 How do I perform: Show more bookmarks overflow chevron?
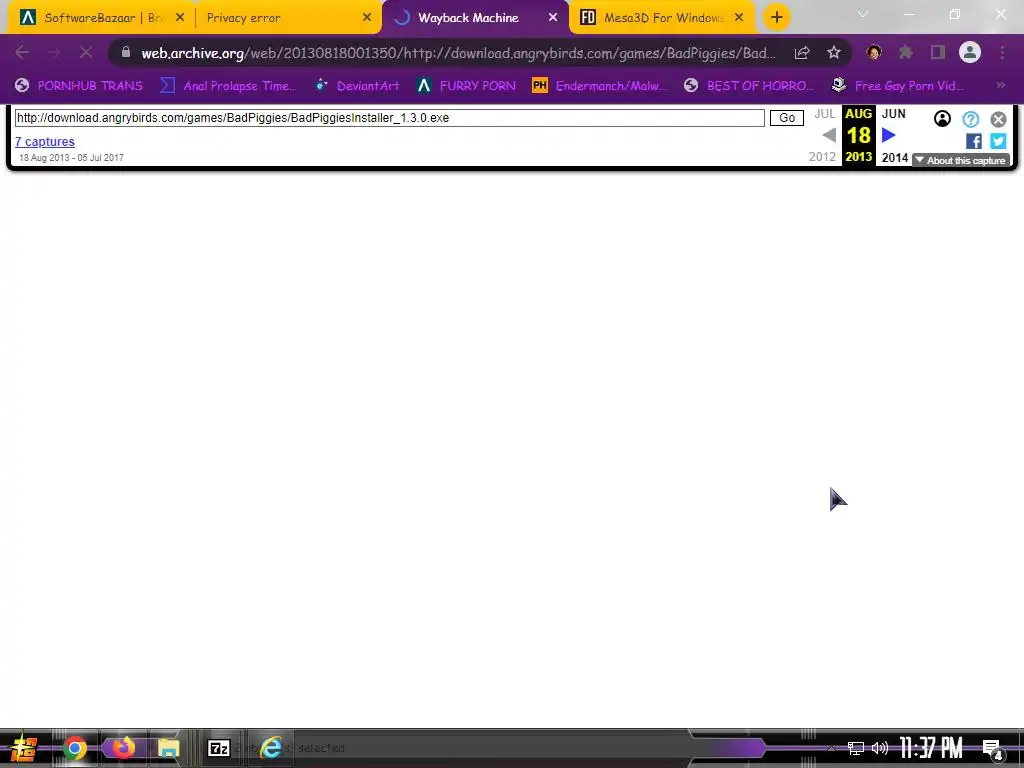coord(1000,85)
